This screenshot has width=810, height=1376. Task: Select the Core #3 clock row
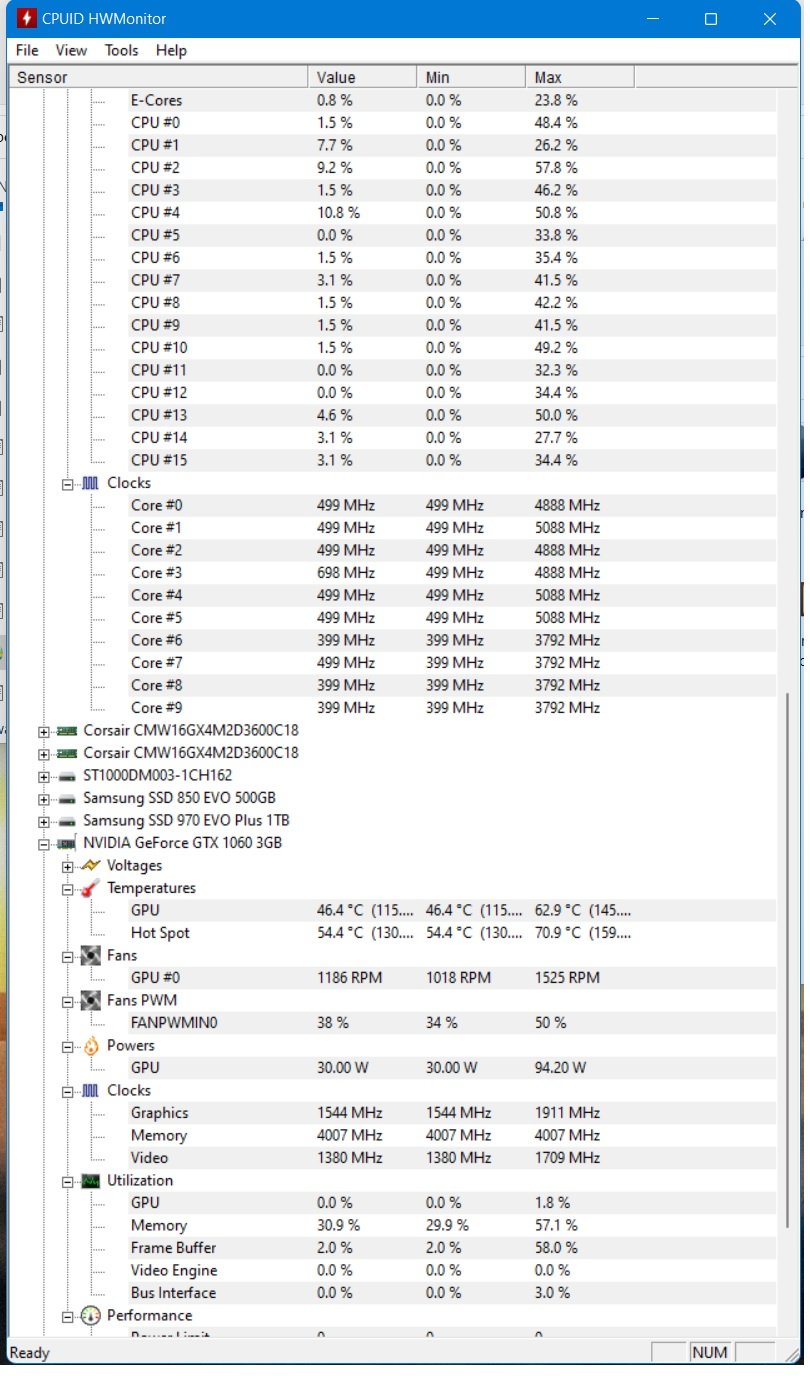coord(452,573)
